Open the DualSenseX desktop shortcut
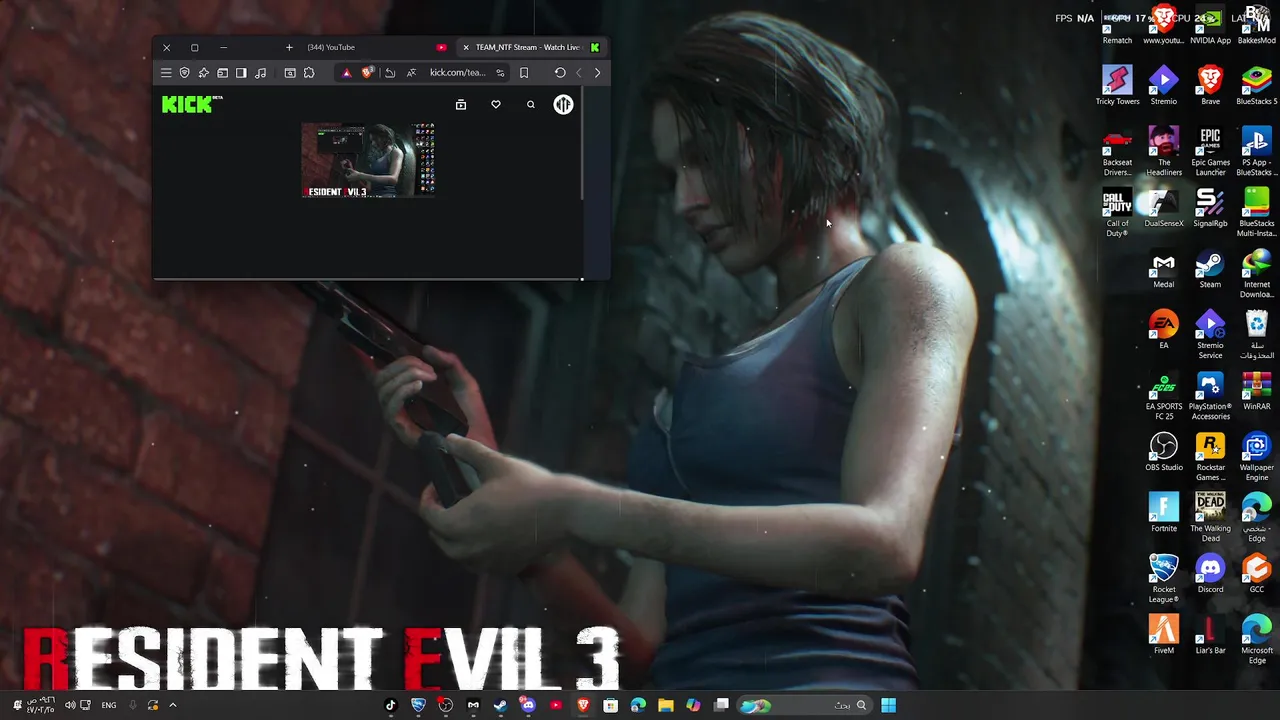Viewport: 1280px width, 720px height. point(1164,209)
